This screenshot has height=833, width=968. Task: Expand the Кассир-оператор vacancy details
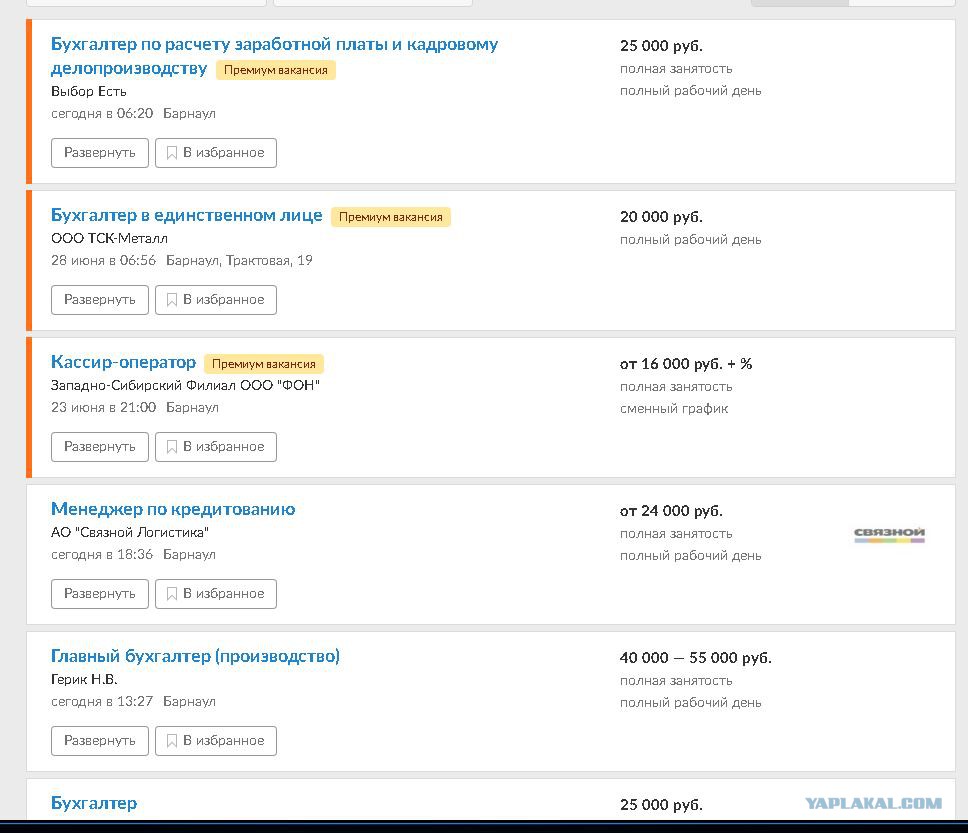[x=99, y=446]
